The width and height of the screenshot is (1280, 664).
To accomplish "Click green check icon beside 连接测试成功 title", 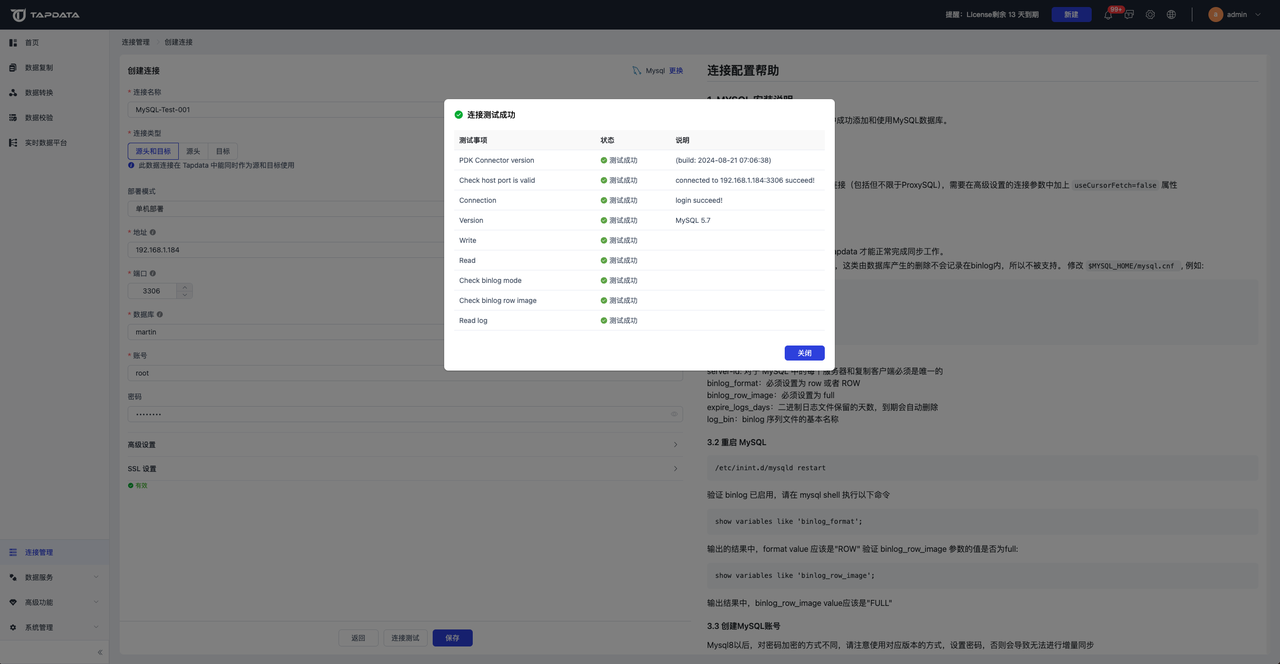I will [x=459, y=115].
